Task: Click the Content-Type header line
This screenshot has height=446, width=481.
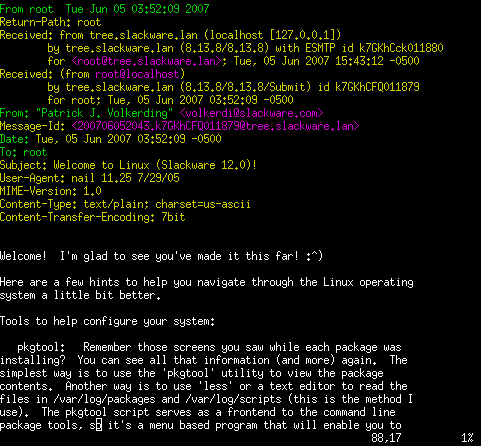Action: (125, 204)
